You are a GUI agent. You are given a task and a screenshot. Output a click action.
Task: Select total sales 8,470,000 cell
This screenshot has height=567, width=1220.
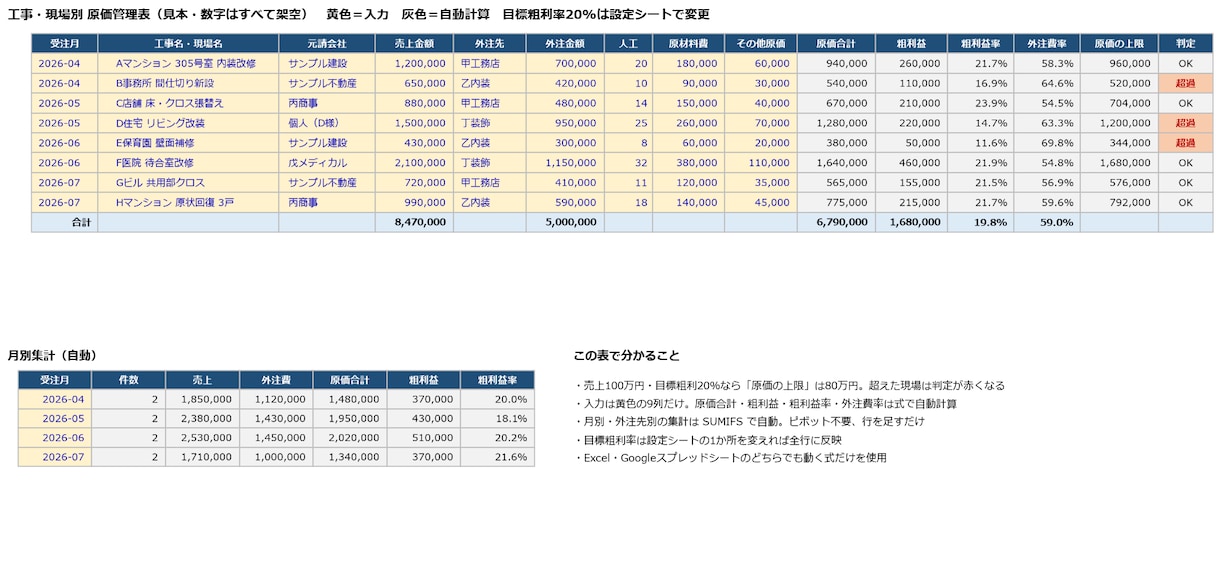tap(414, 223)
